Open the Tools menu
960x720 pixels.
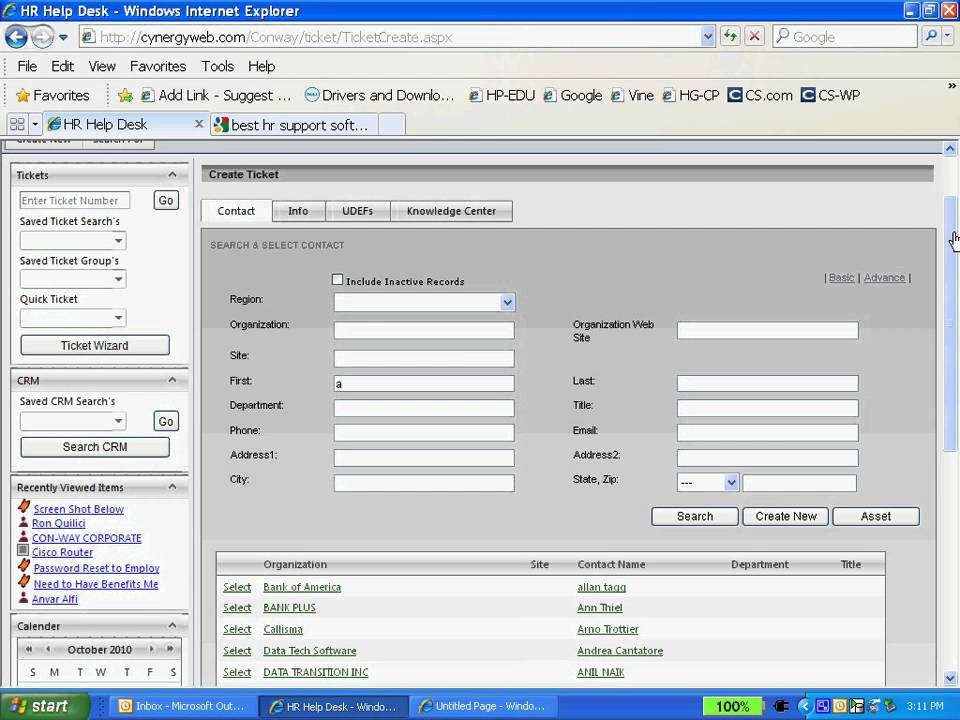[x=217, y=66]
